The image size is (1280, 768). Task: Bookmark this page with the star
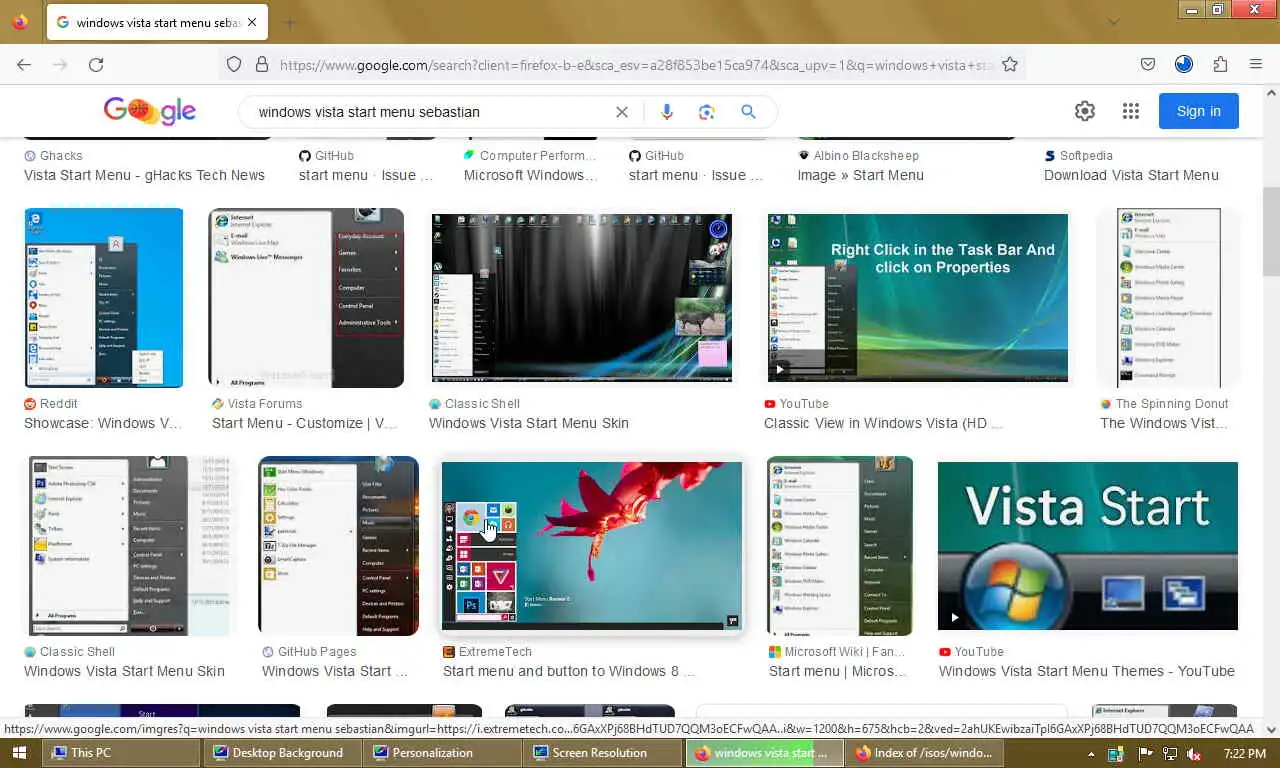(x=1010, y=65)
